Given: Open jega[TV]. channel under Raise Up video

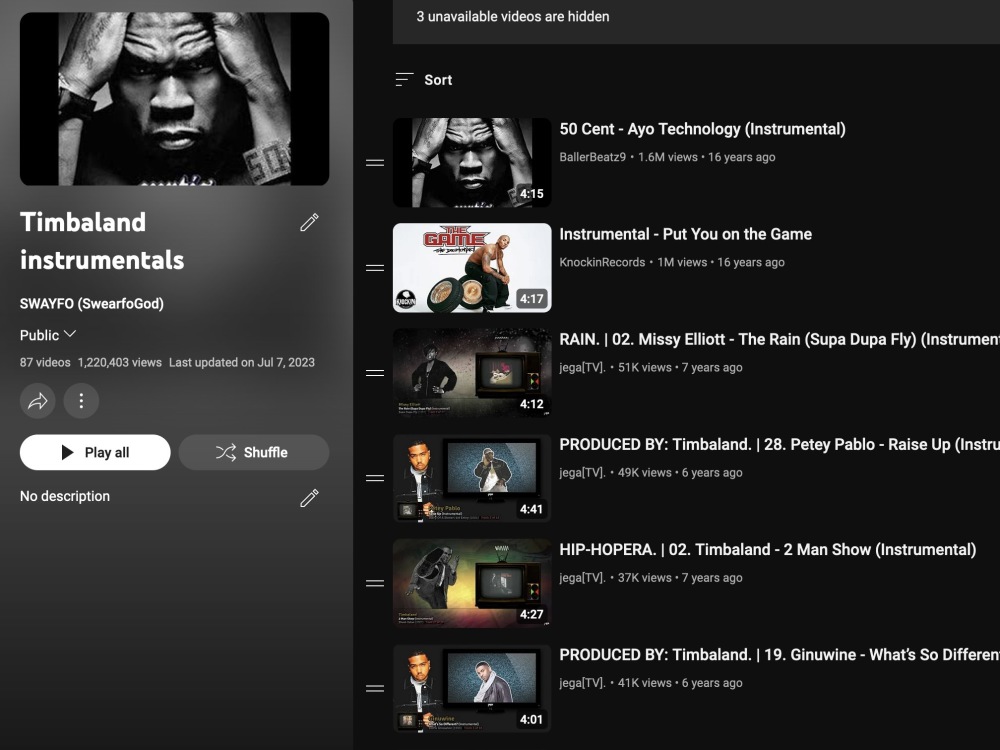Looking at the screenshot, I should point(582,473).
